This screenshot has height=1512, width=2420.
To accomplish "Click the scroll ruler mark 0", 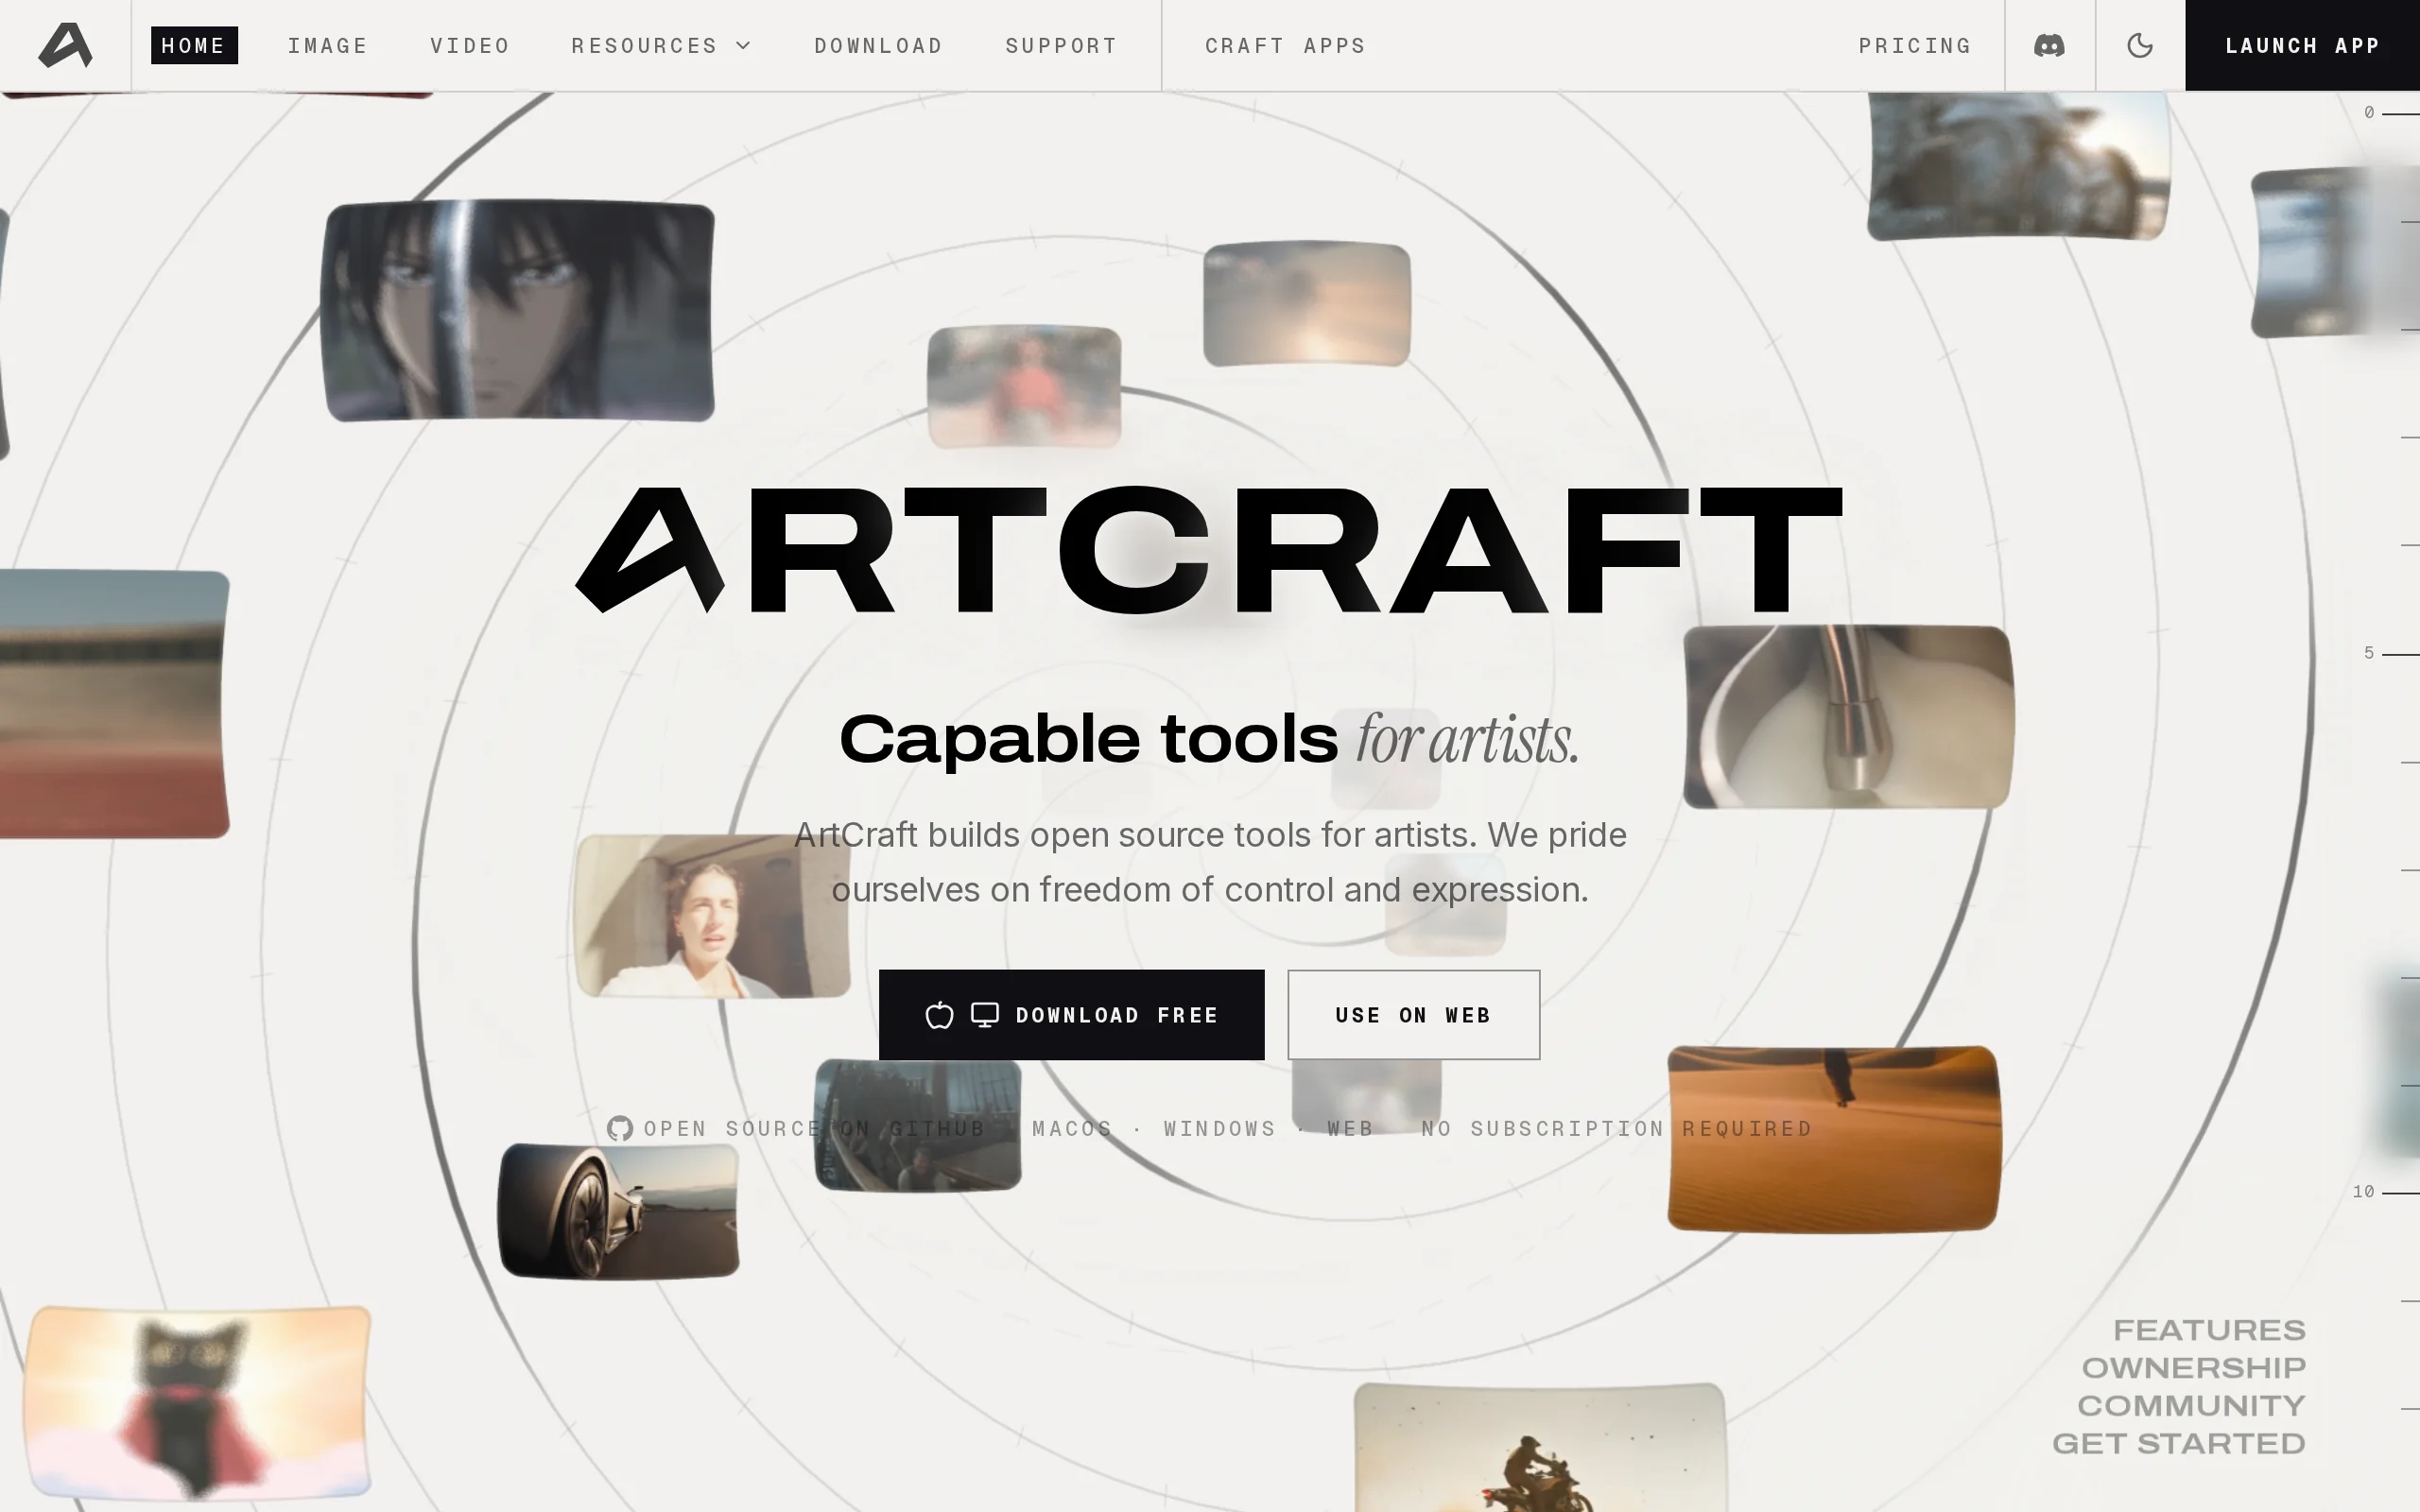I will point(2390,113).
